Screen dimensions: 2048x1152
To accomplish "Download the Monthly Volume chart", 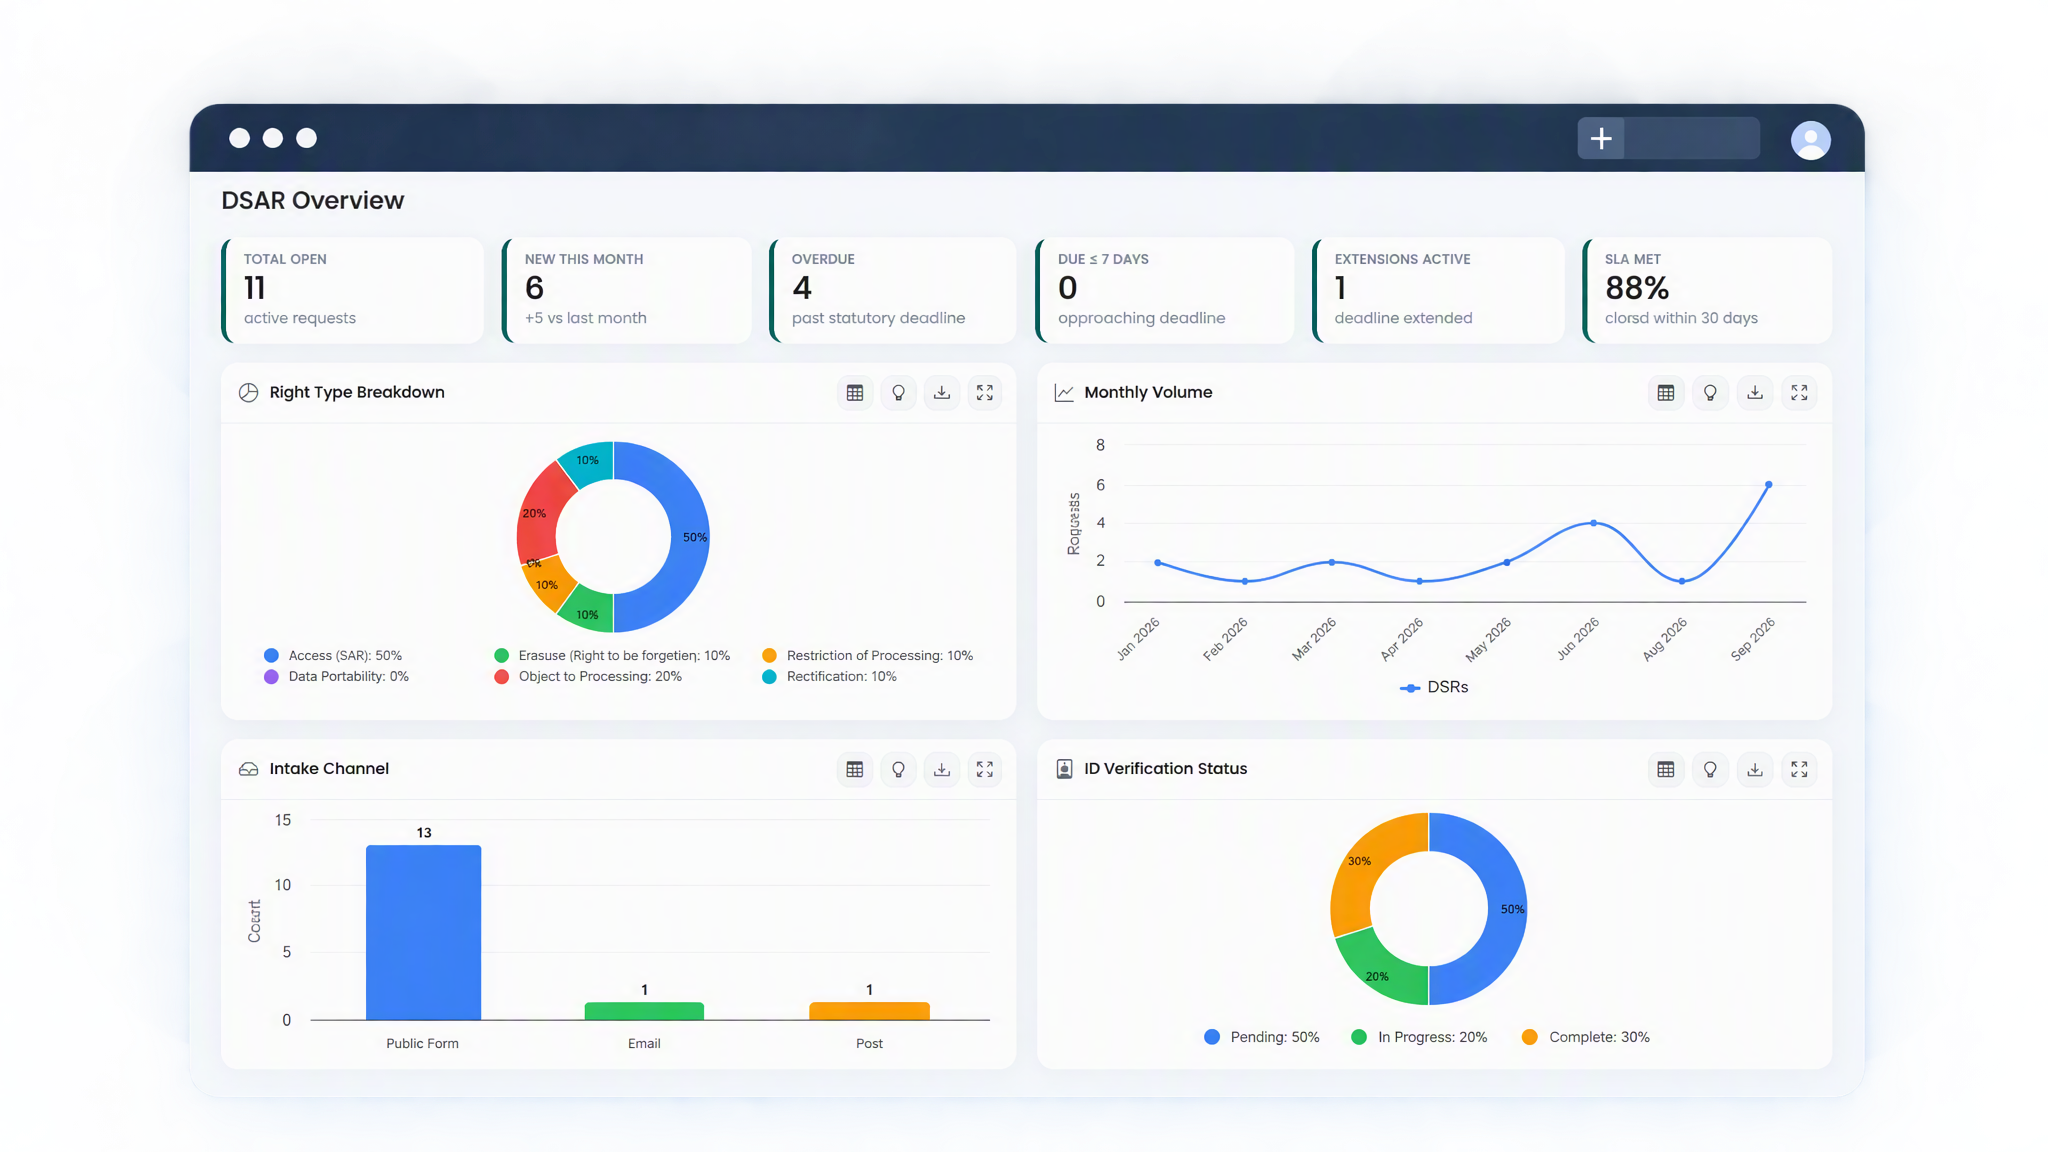I will point(1755,393).
